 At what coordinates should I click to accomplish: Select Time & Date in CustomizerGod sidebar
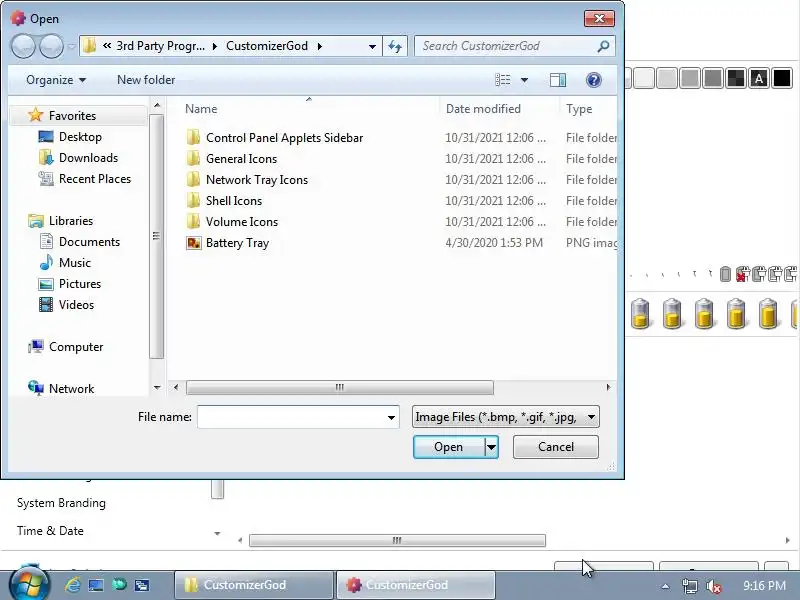point(50,531)
